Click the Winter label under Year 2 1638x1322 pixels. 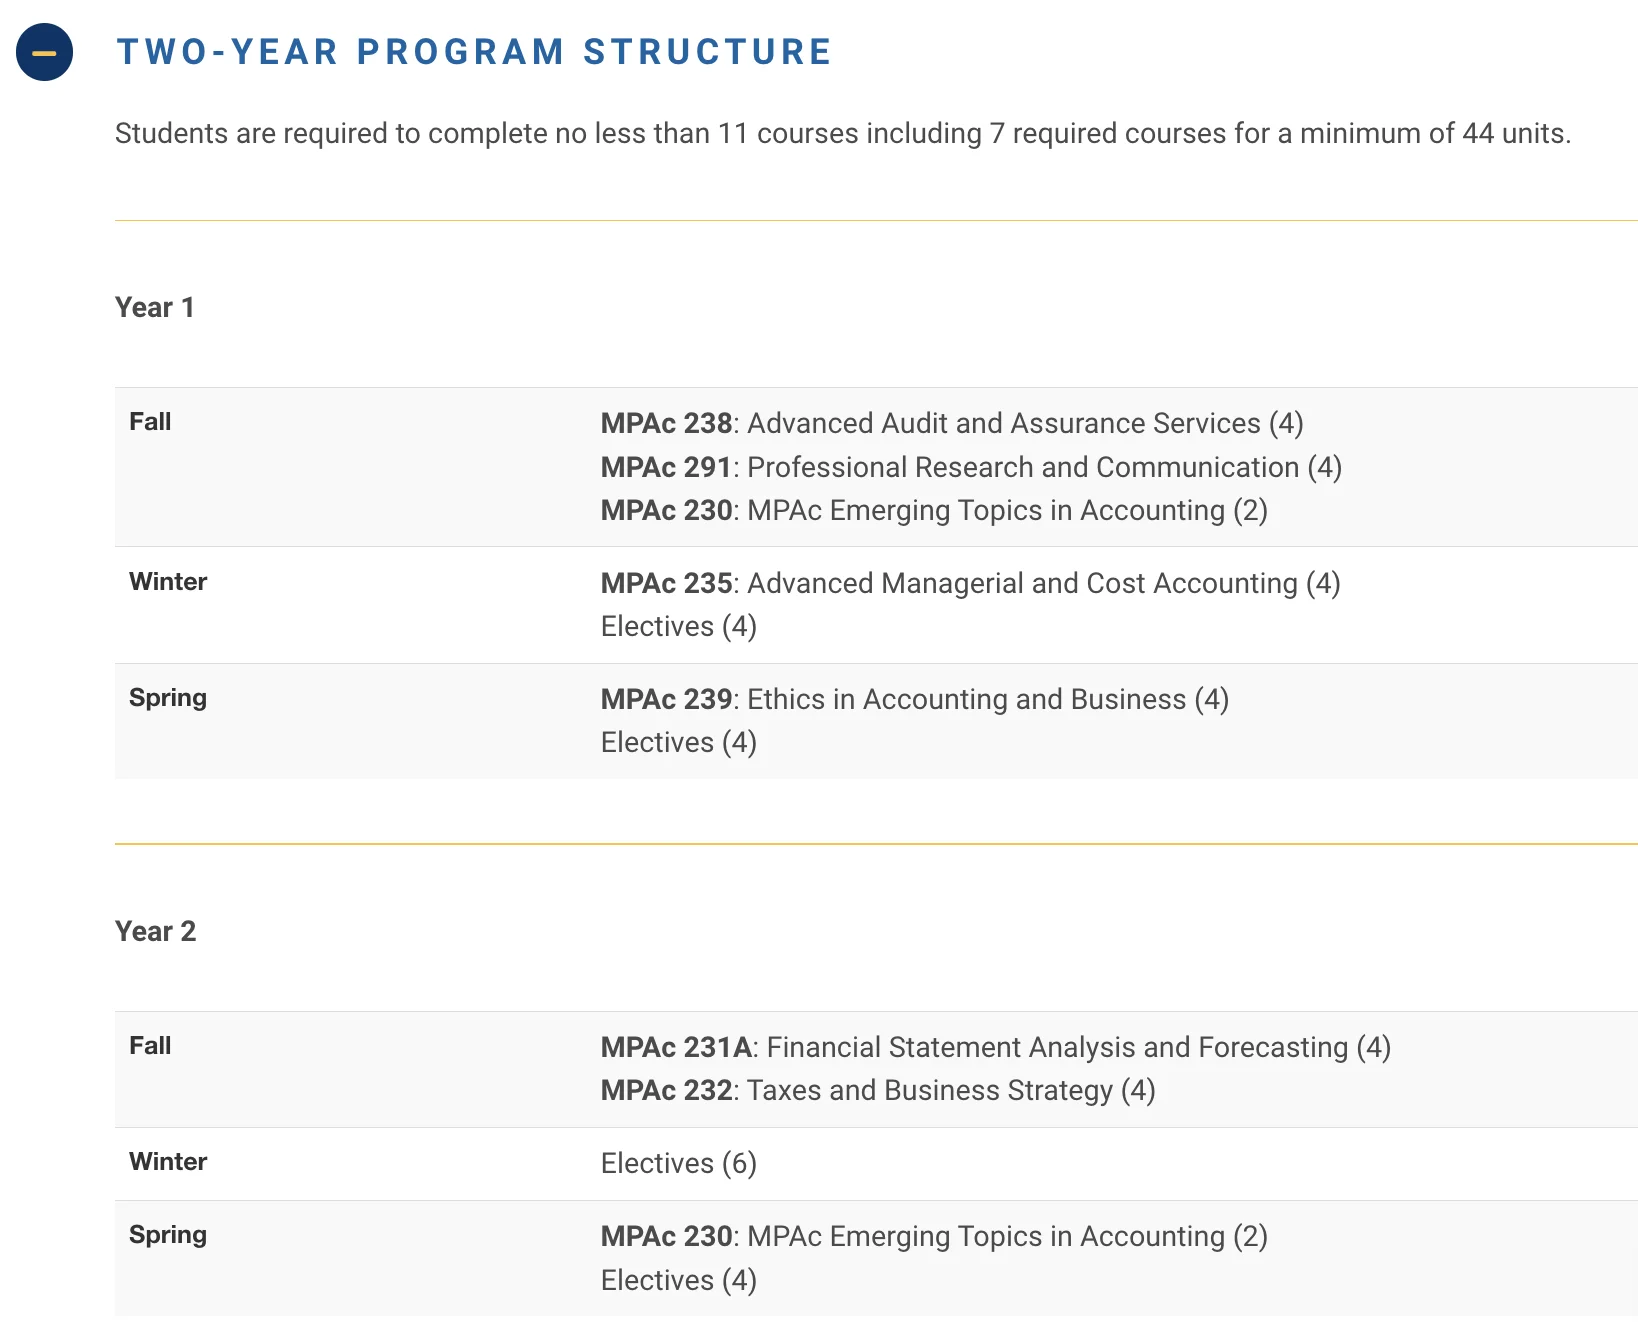click(x=168, y=1161)
